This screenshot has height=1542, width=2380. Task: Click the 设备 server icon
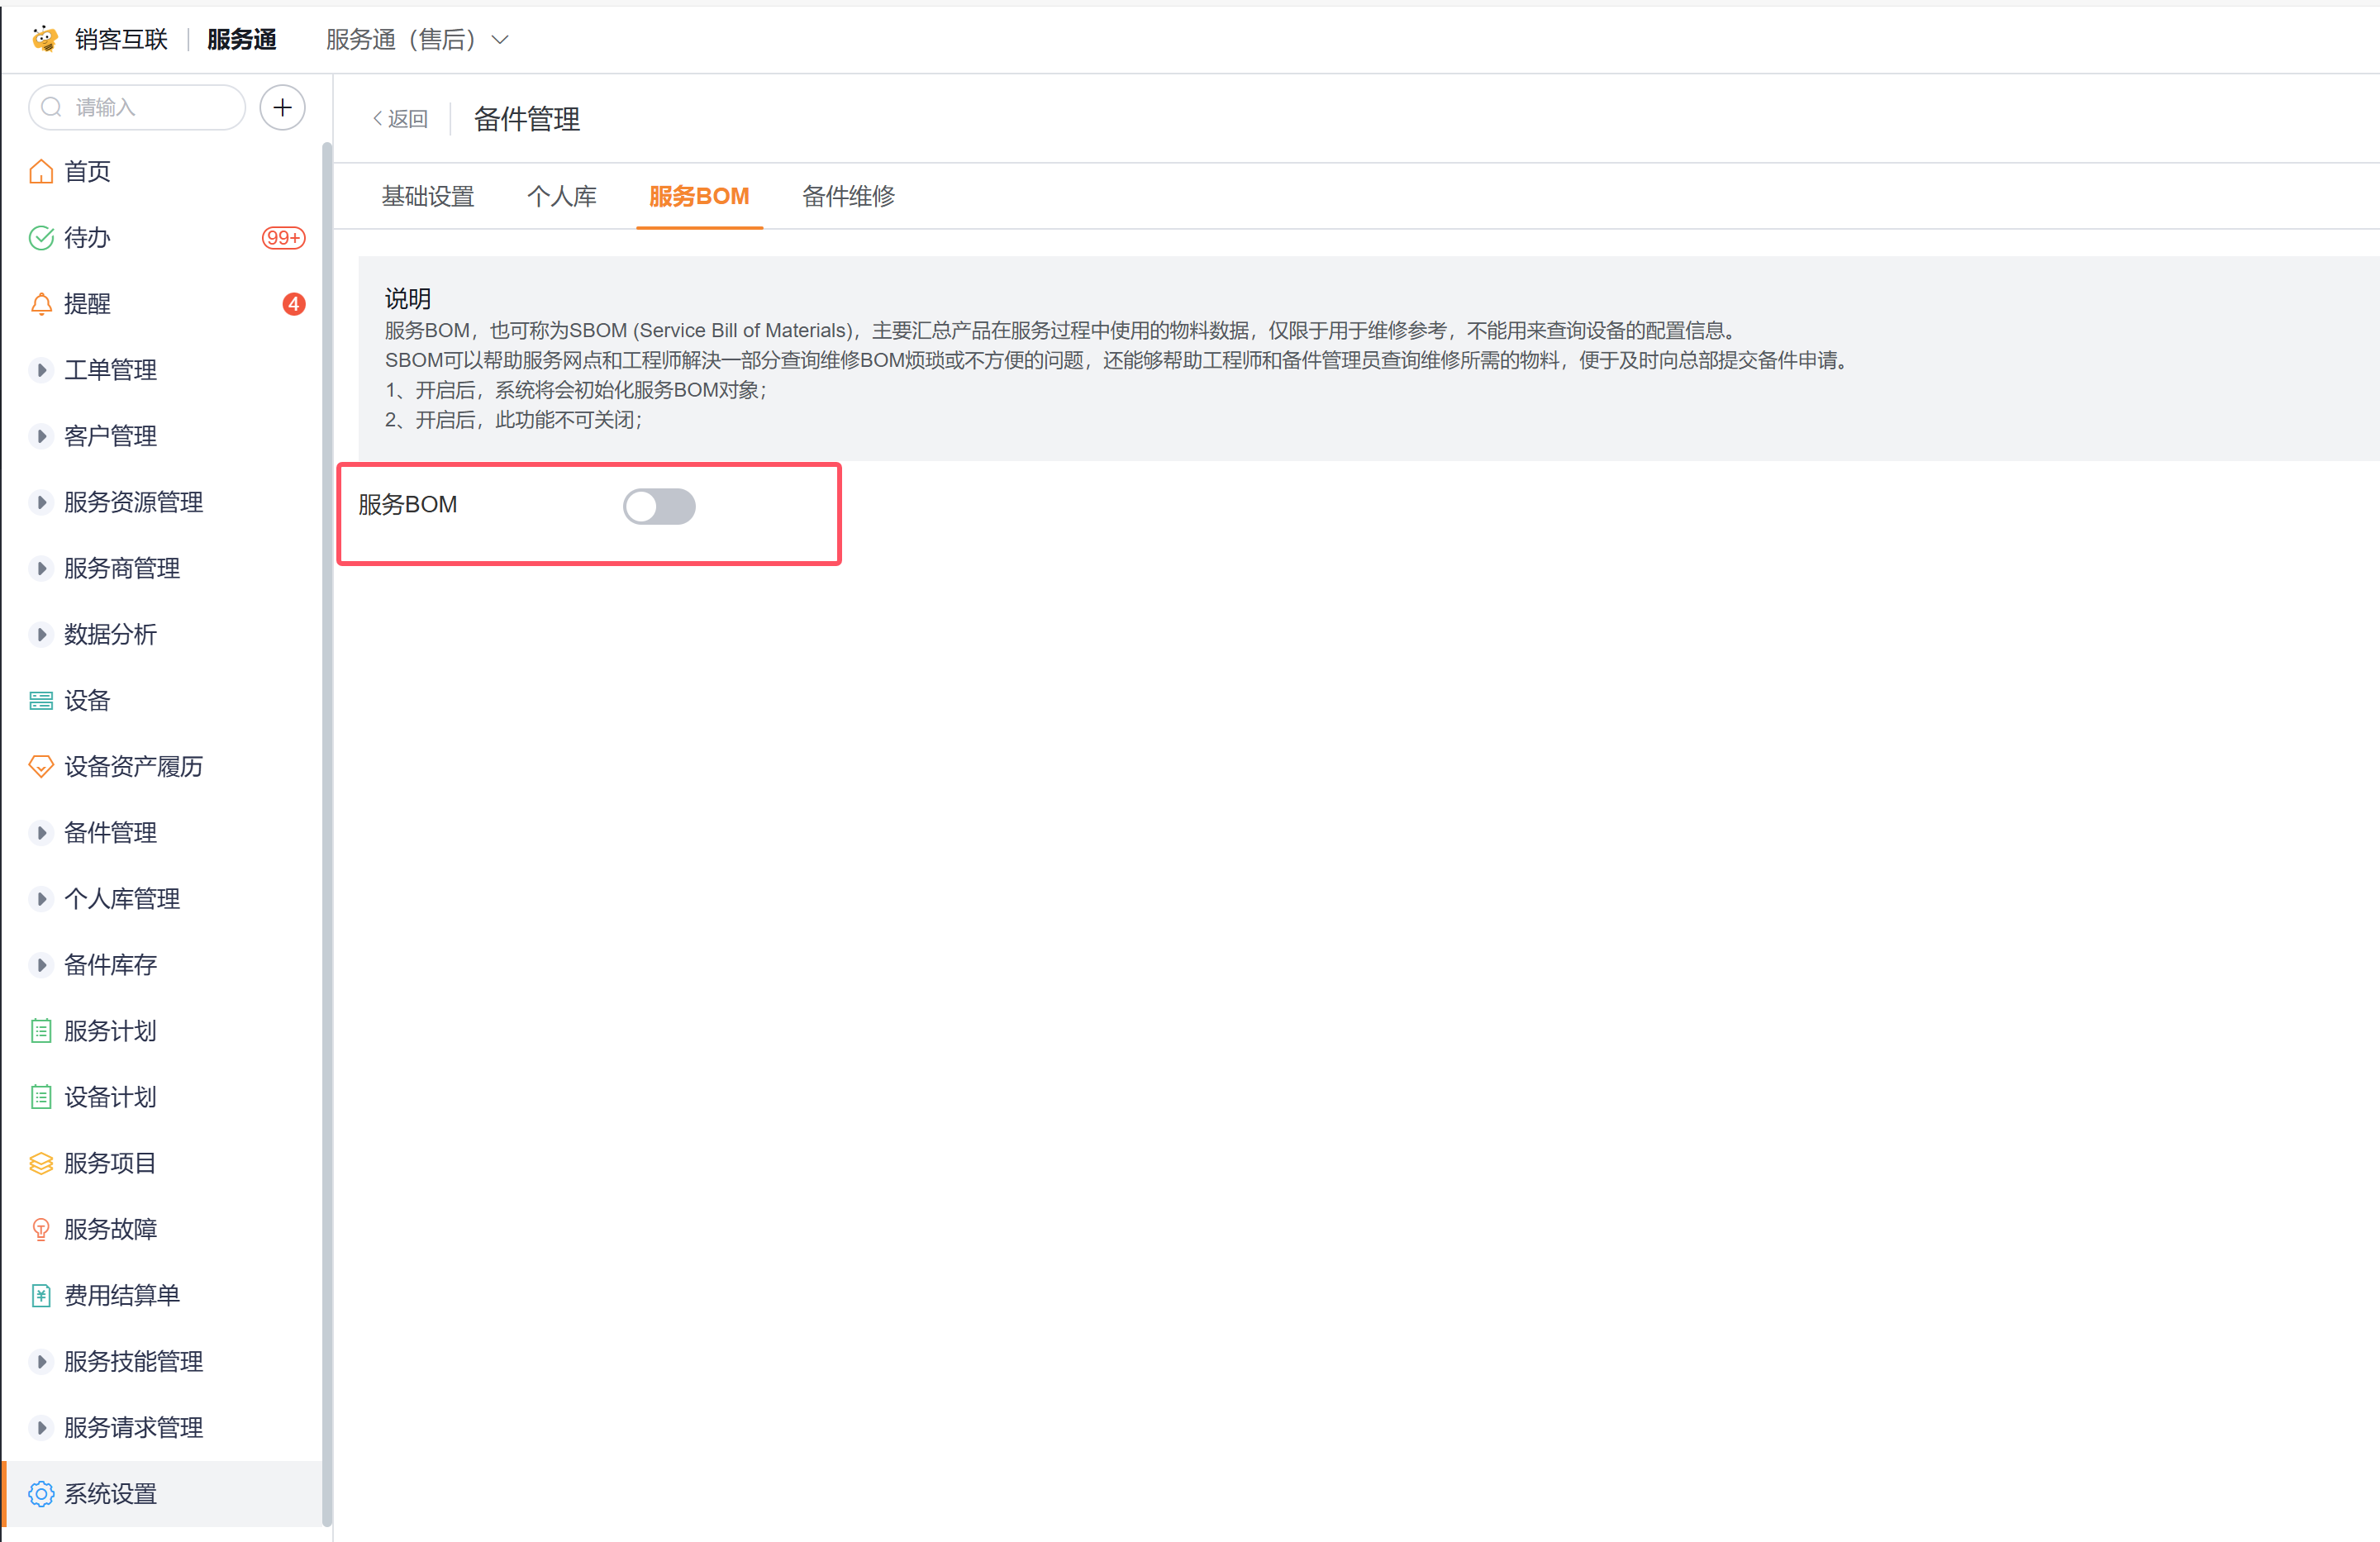41,700
